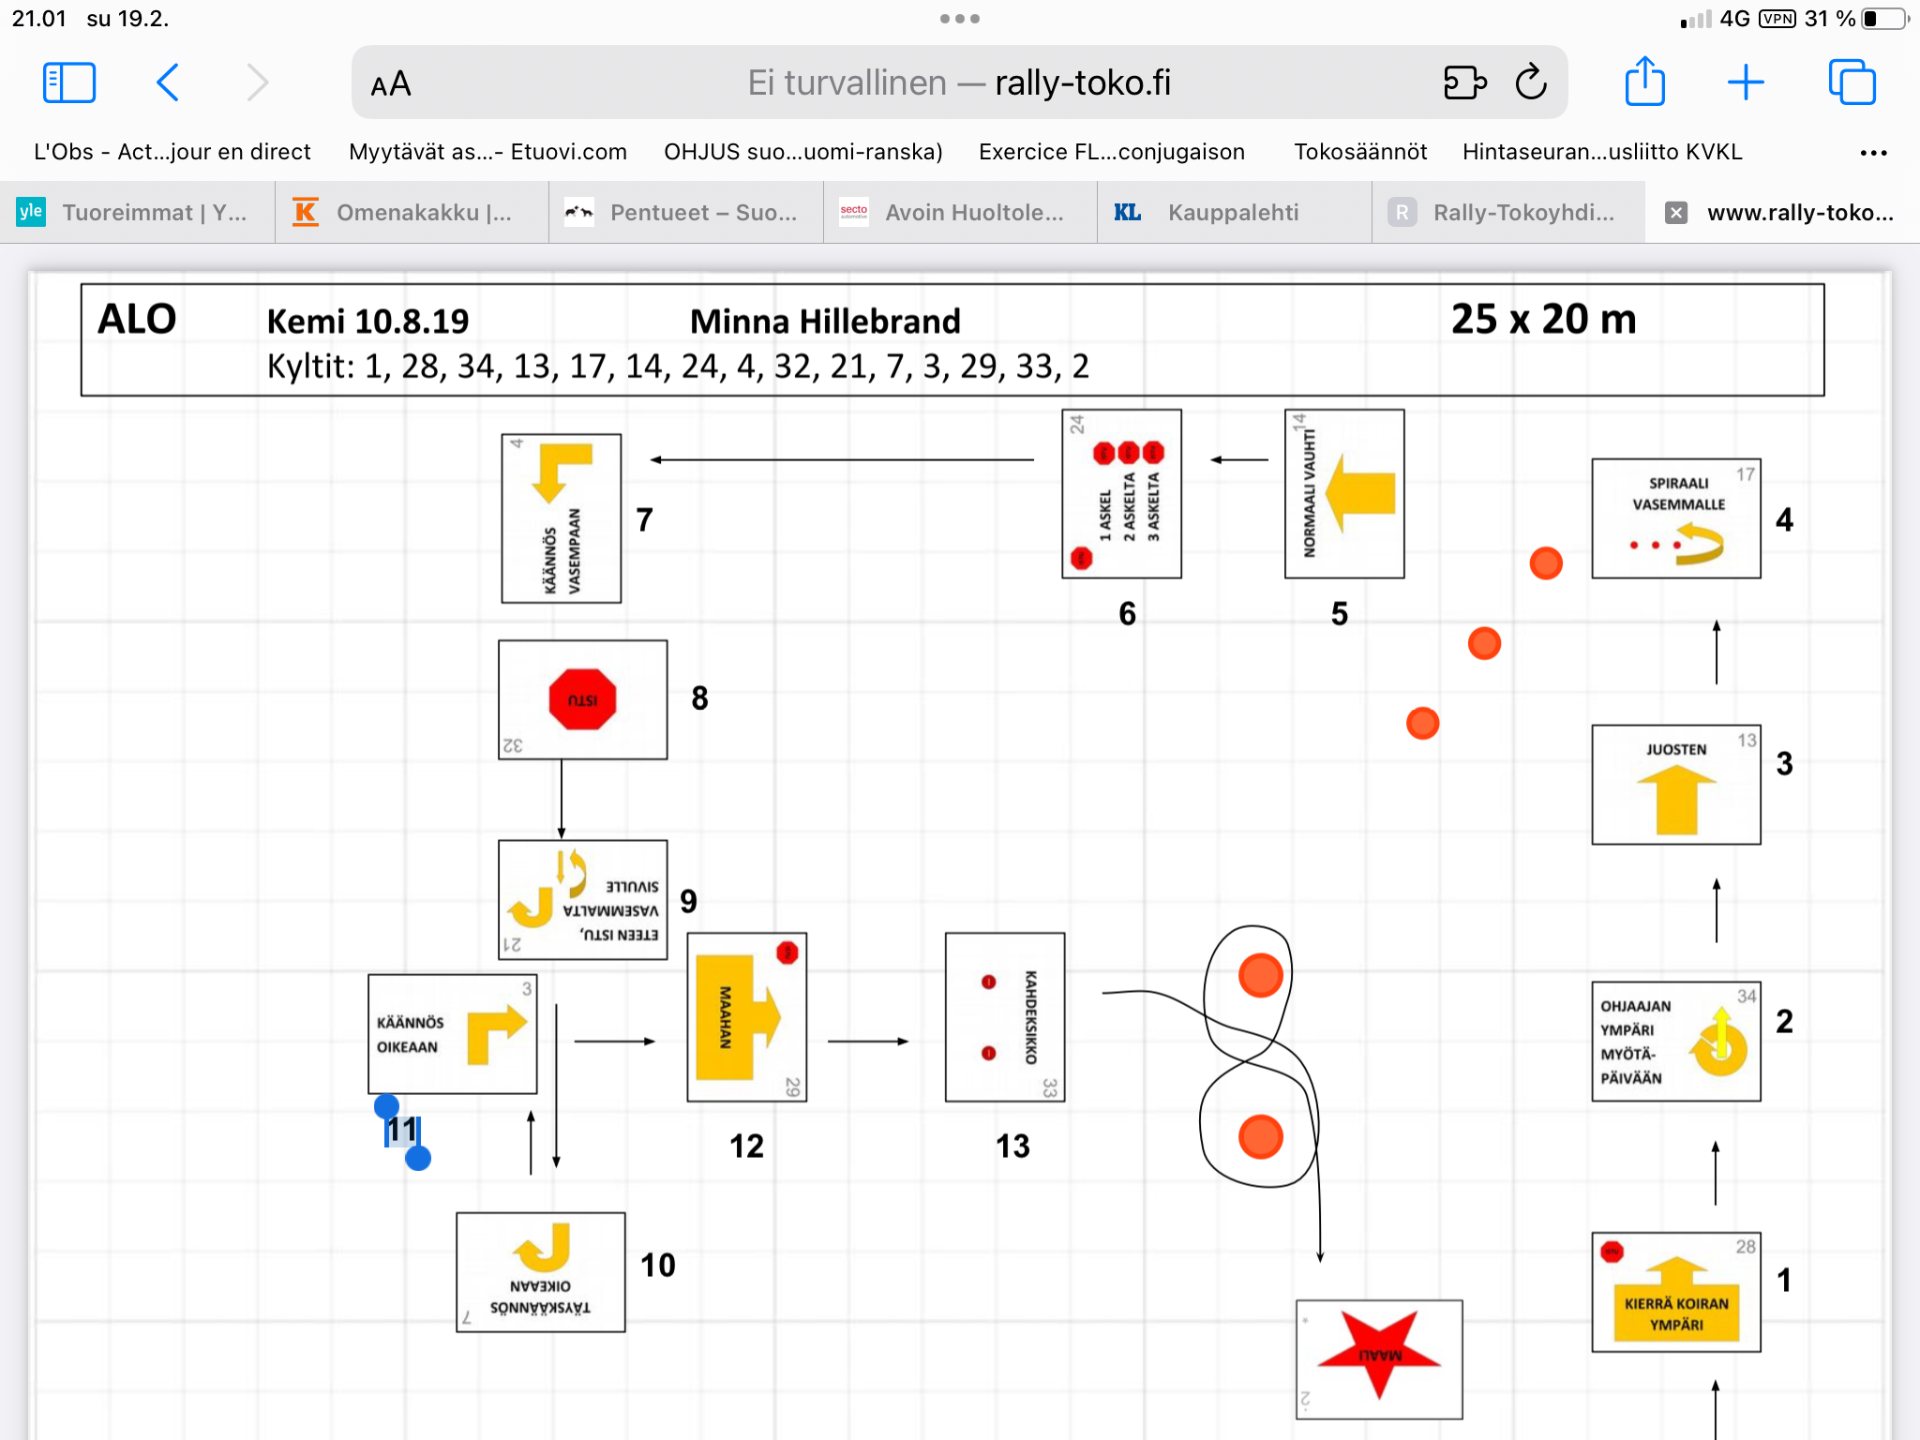Tap the blue selection handle below 11
1920x1440 pixels.
coord(418,1159)
